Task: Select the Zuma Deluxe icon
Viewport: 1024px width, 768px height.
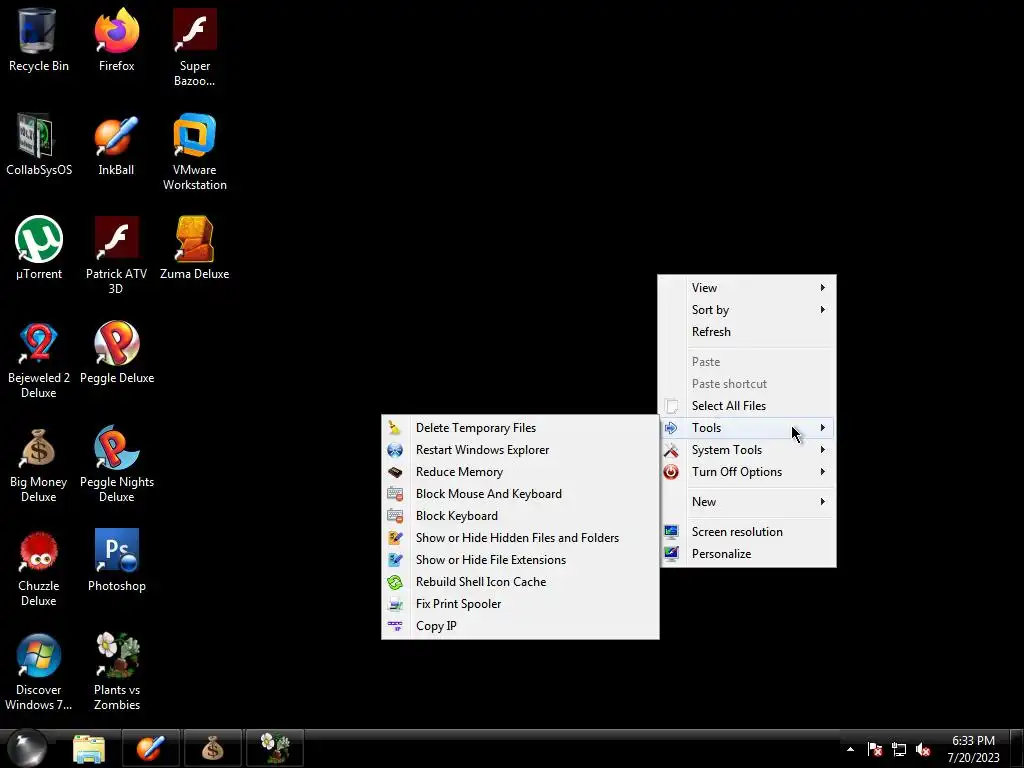Action: [x=195, y=248]
